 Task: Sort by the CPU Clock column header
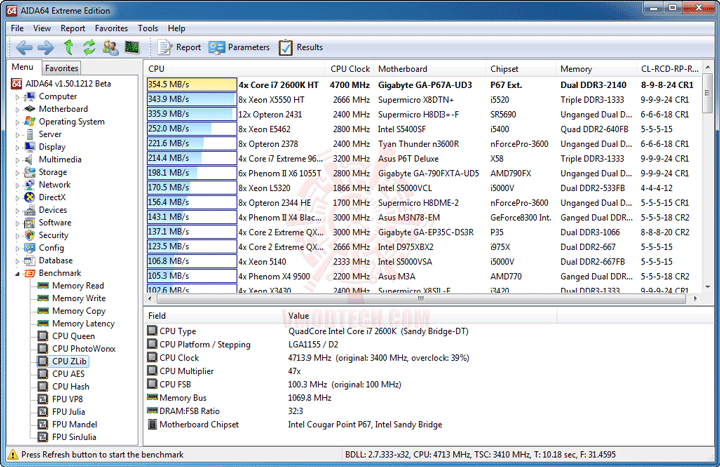[x=350, y=69]
